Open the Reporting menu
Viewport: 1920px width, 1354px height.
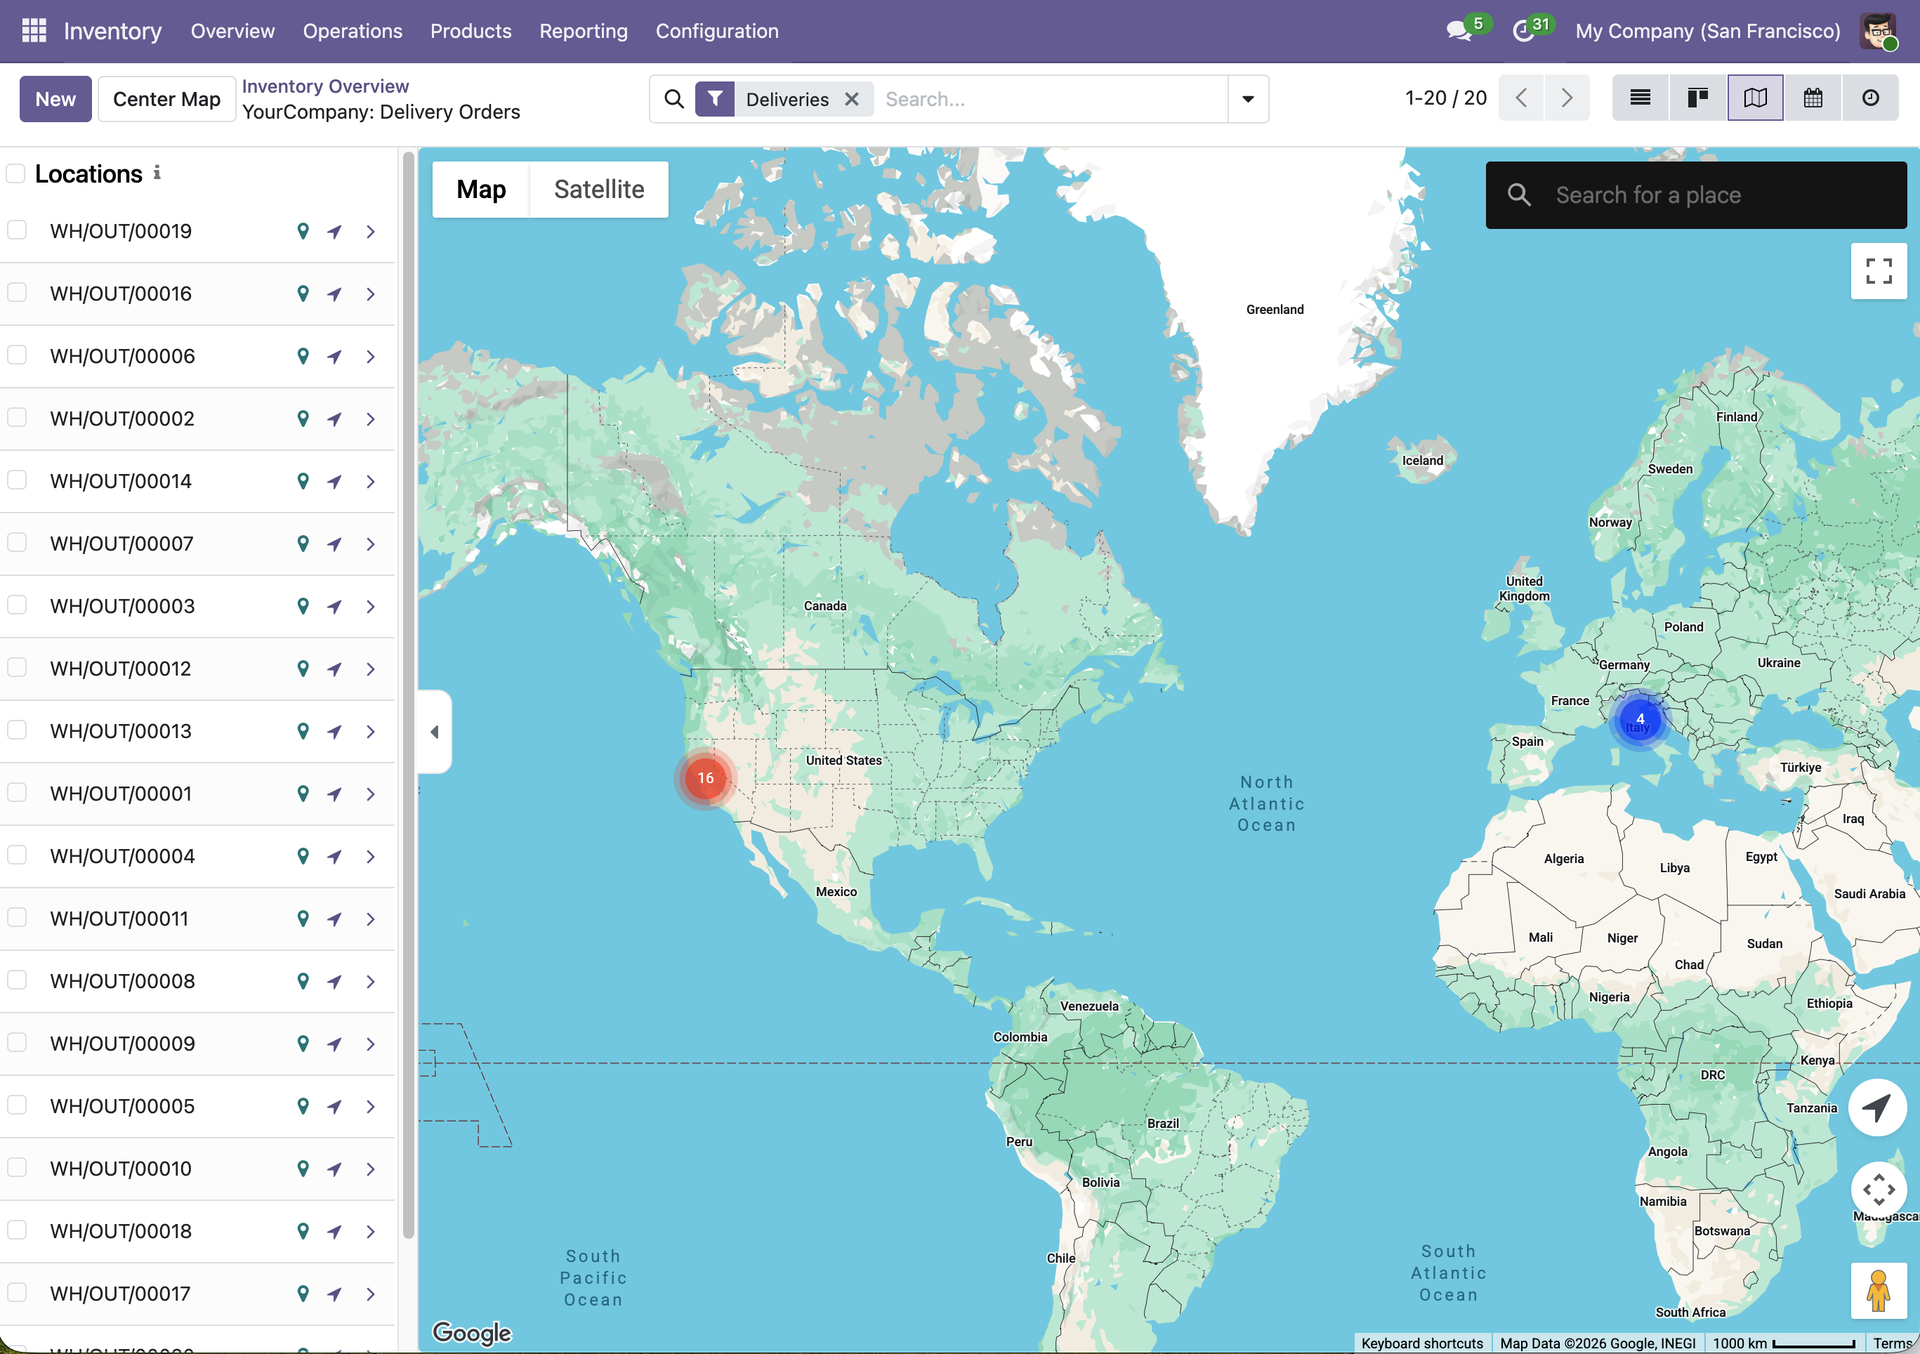point(583,31)
